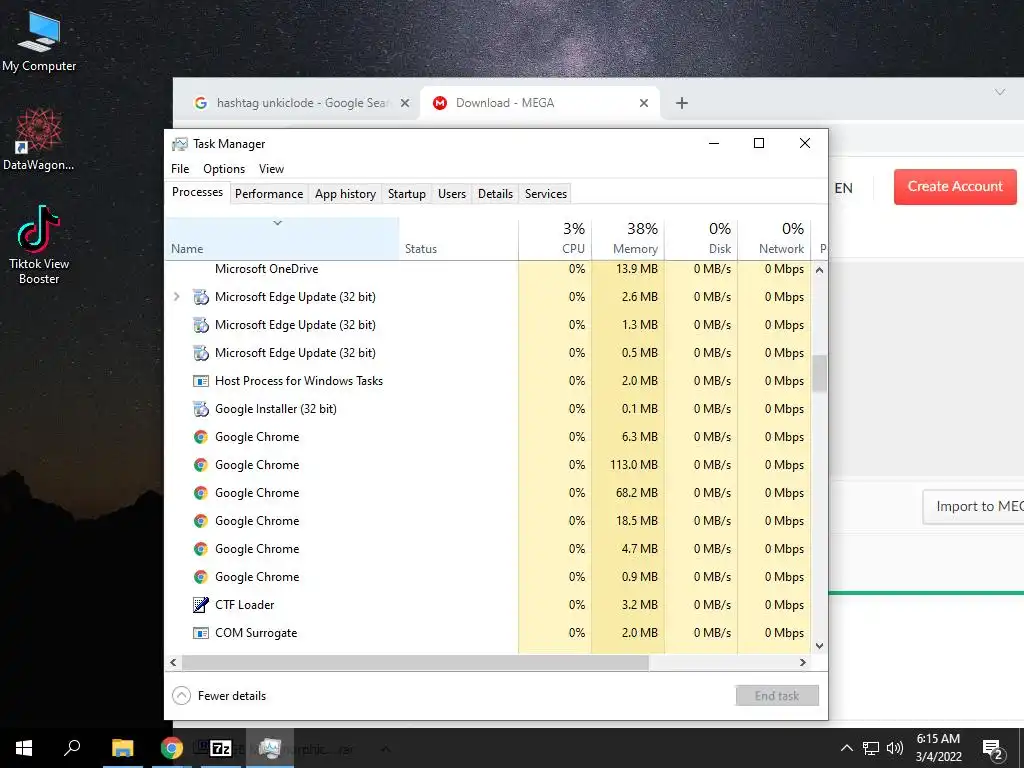This screenshot has height=768, width=1024.
Task: Click the scroll up arrow of process list
Action: click(x=820, y=270)
